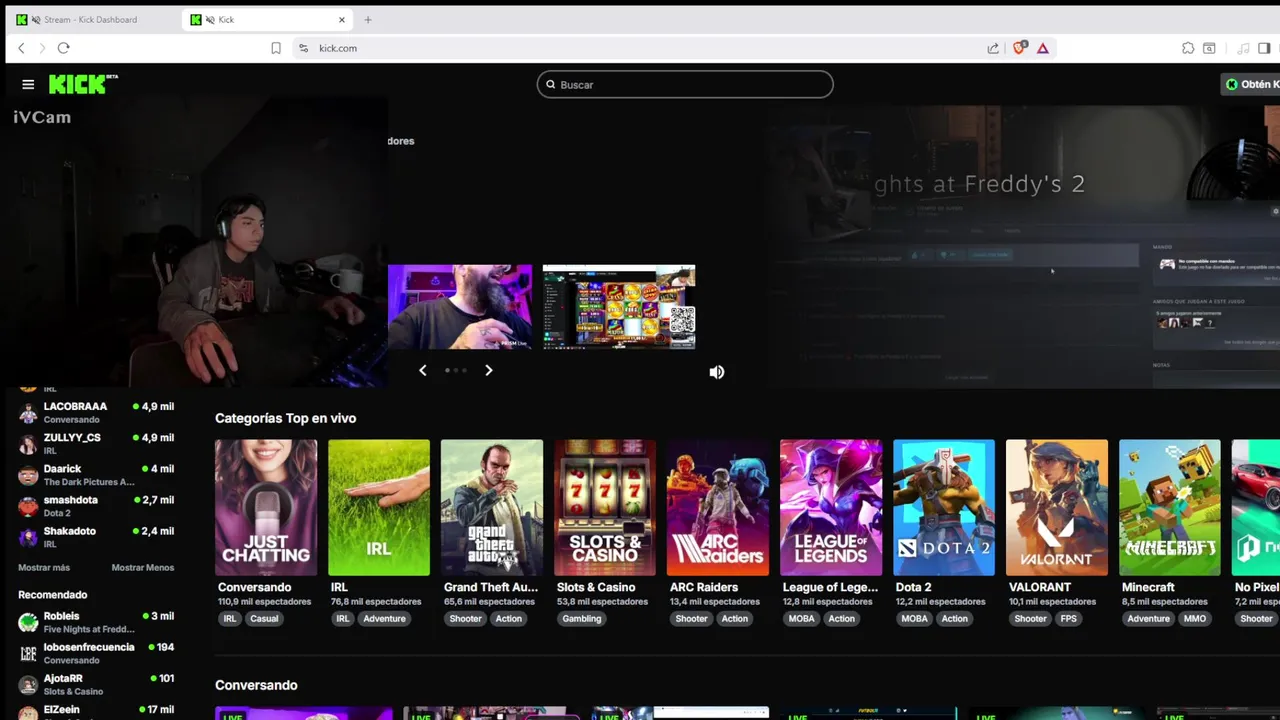Open Shakadoto channel in sidebar
Image resolution: width=1280 pixels, height=720 pixels.
click(x=96, y=537)
